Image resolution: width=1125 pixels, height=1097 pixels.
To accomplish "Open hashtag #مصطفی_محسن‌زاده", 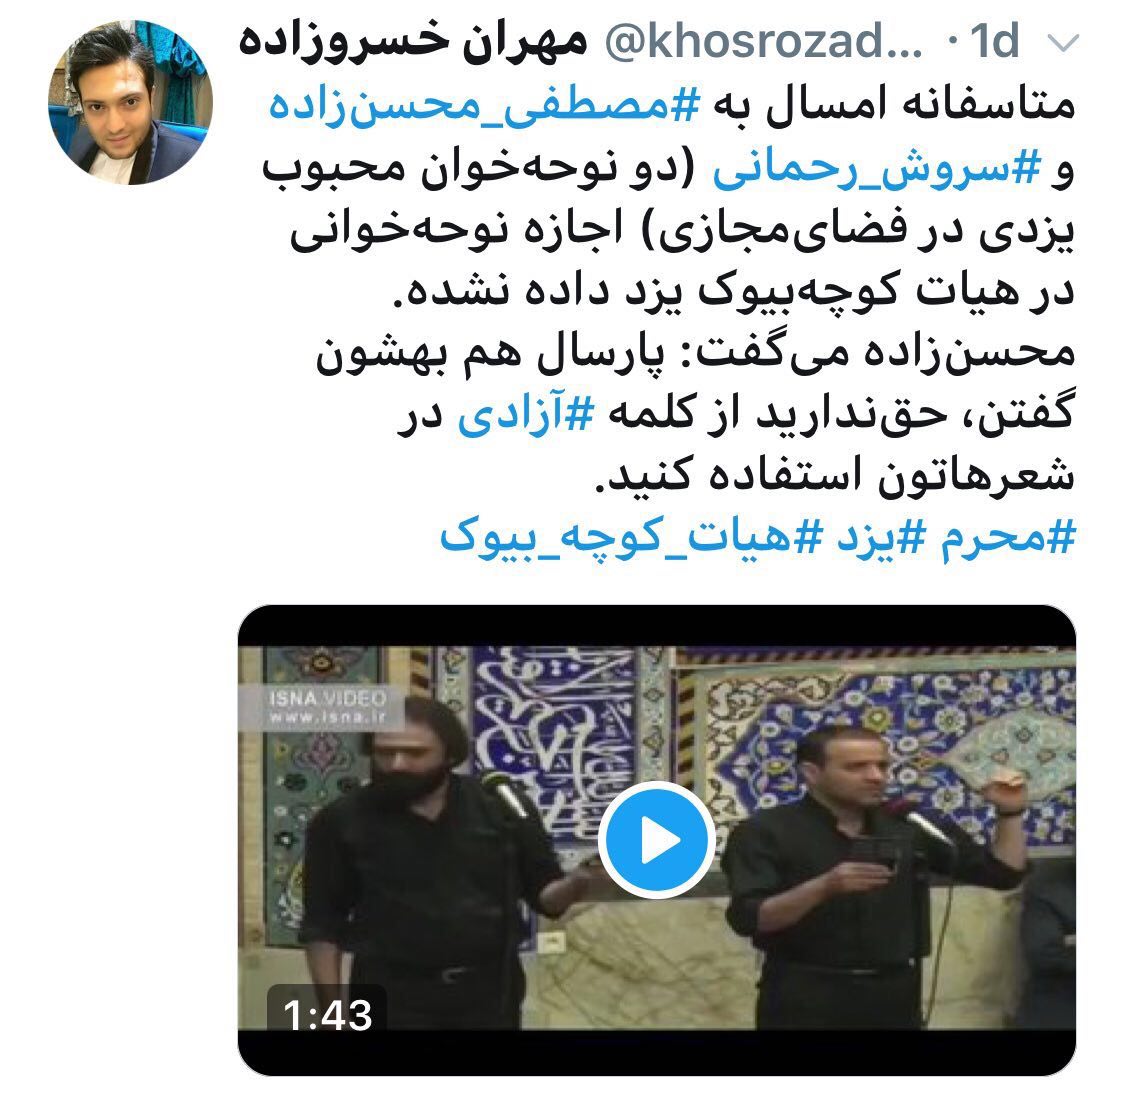I will coord(484,106).
